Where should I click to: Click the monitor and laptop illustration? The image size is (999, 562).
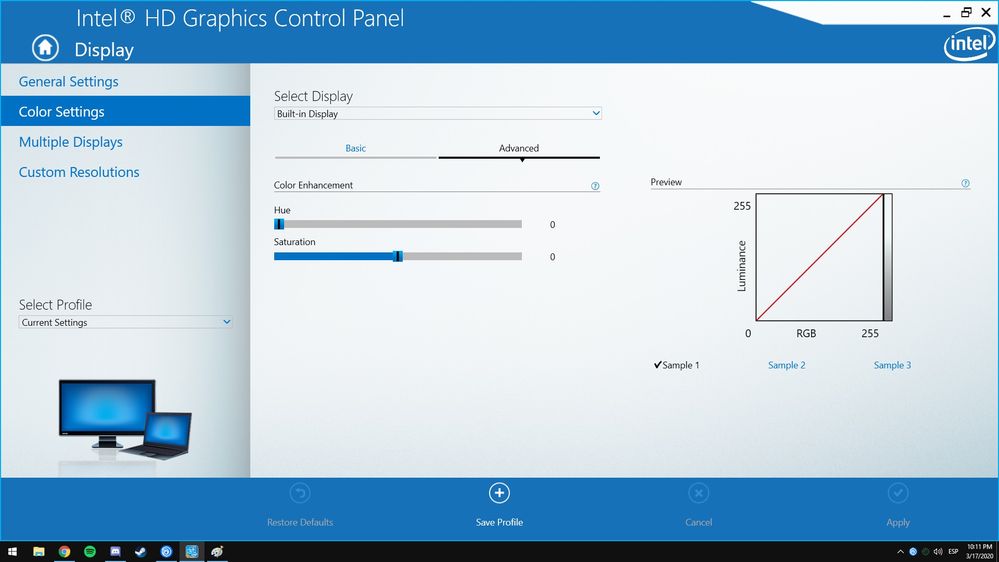tap(125, 421)
